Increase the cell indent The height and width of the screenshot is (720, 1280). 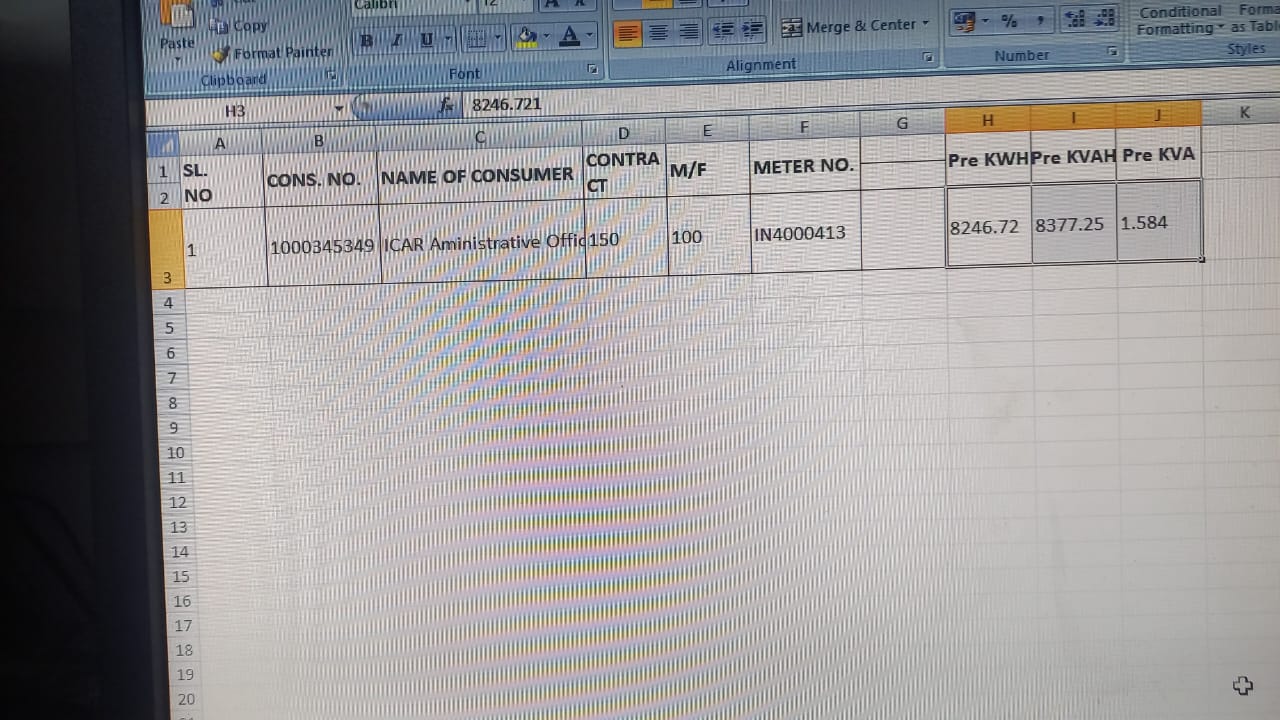(x=753, y=29)
